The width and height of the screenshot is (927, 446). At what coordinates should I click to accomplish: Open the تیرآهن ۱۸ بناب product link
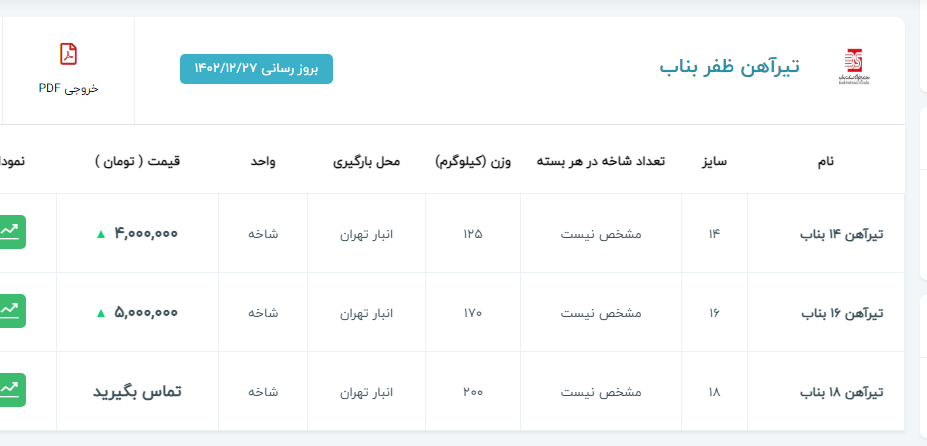tap(842, 392)
